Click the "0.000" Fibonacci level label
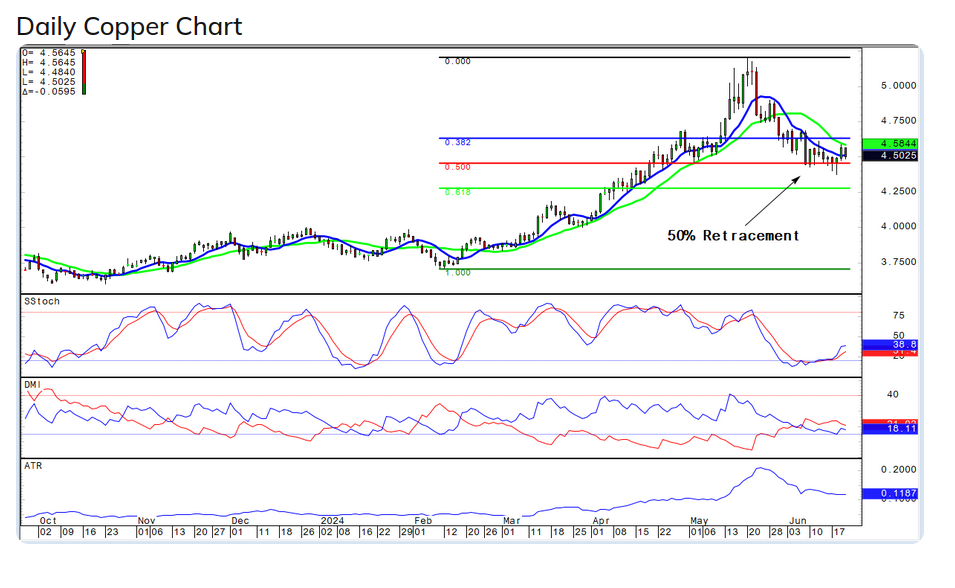 pyautogui.click(x=457, y=62)
